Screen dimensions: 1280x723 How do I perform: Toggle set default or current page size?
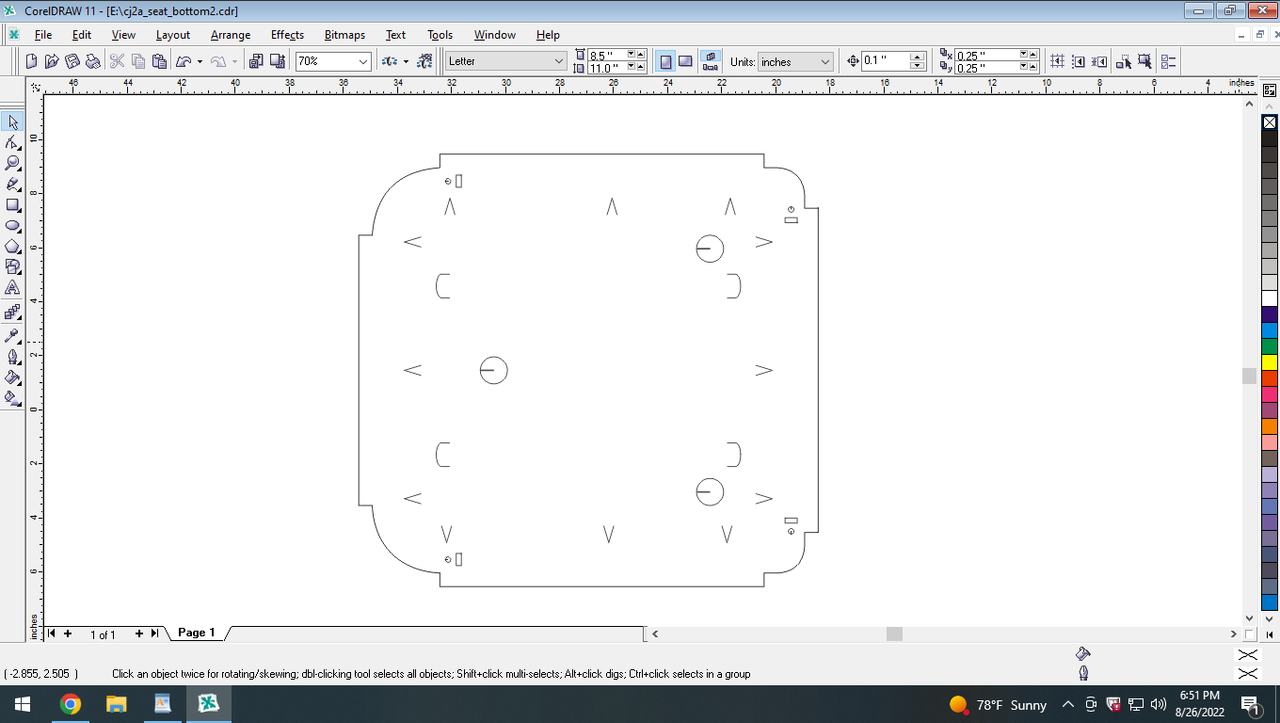tap(711, 61)
